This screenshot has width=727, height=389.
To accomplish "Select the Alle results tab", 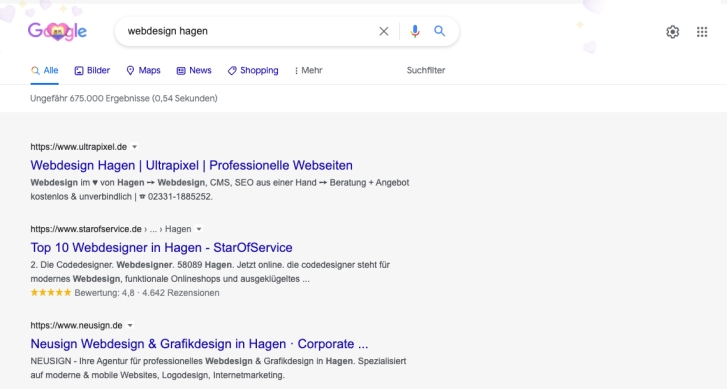I will (45, 70).
